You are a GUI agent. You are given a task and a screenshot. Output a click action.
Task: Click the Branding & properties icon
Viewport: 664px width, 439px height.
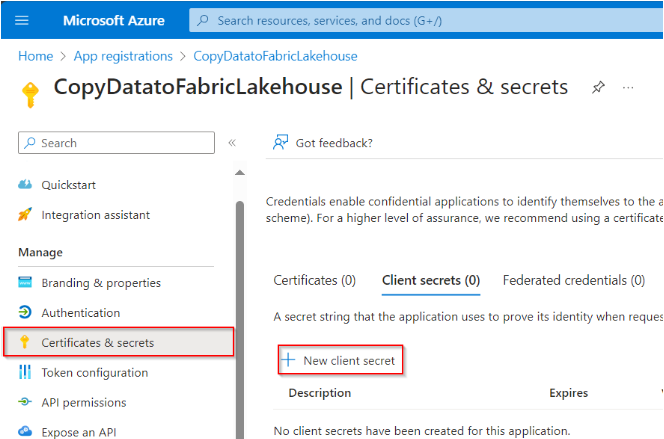click(x=25, y=282)
